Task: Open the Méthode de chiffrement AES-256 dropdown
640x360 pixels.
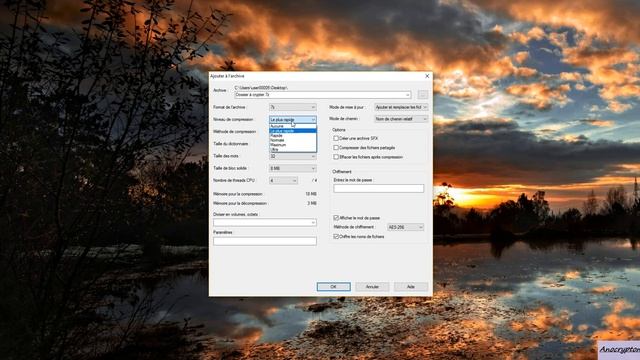Action: click(406, 227)
